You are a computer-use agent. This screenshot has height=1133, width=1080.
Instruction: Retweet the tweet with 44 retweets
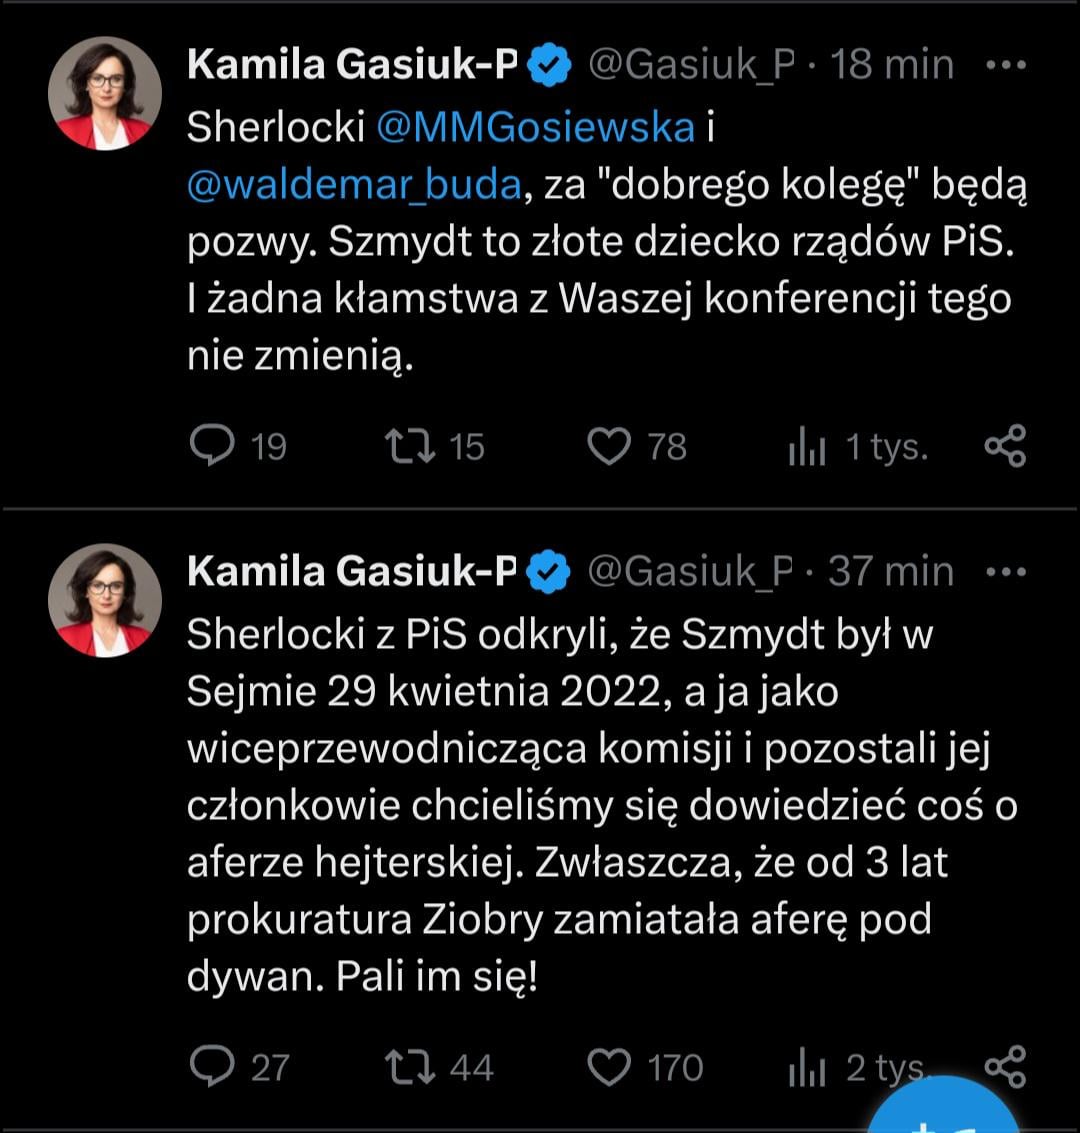[410, 1067]
